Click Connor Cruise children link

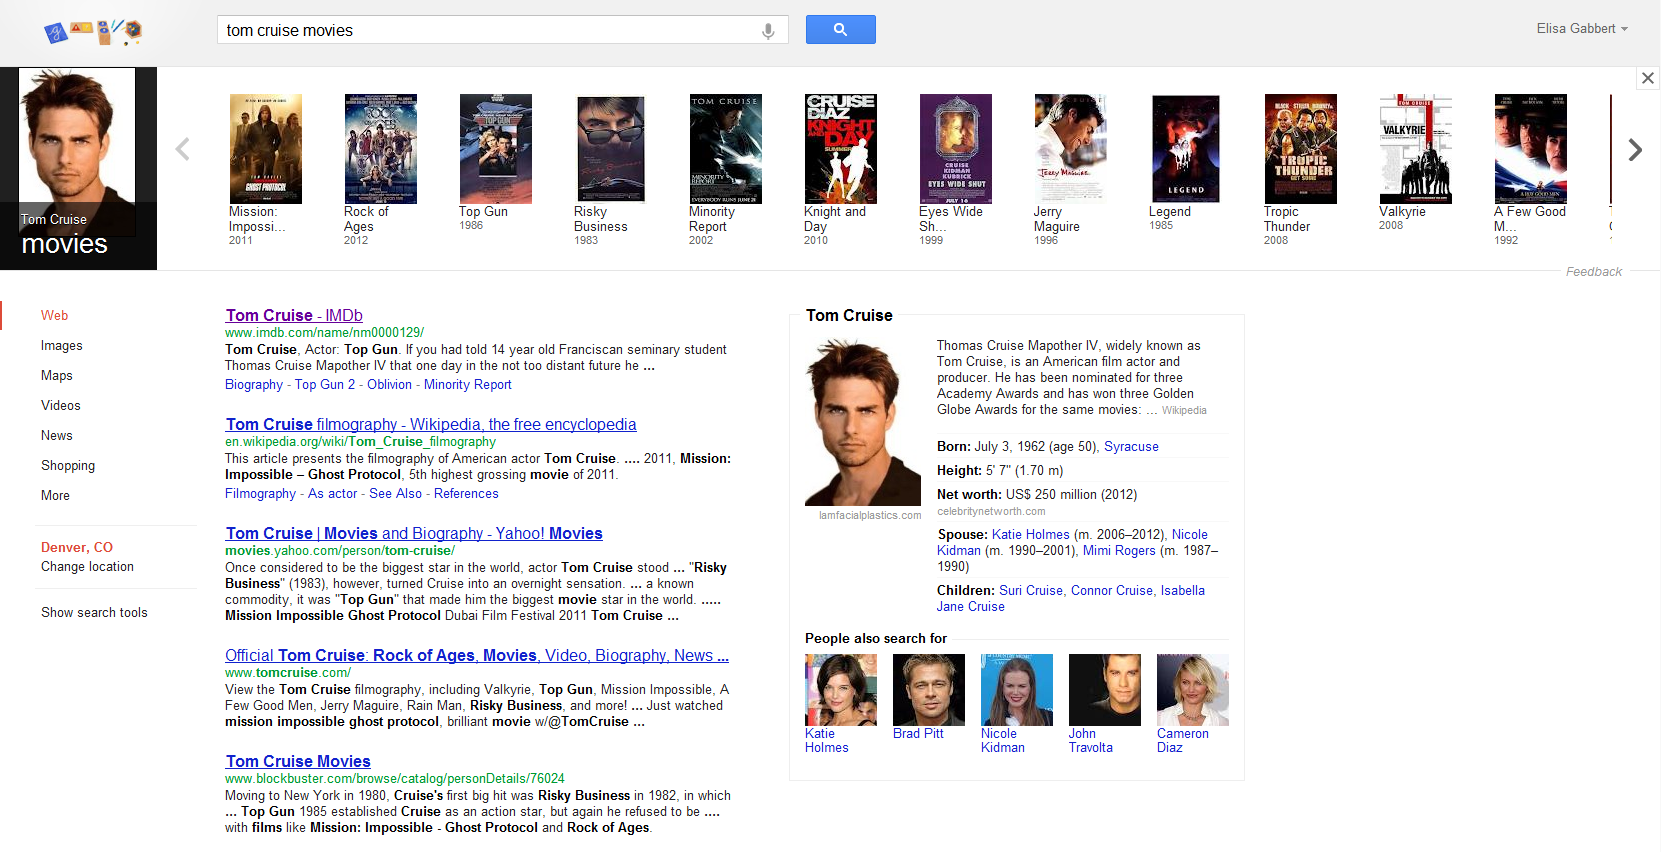point(1112,590)
